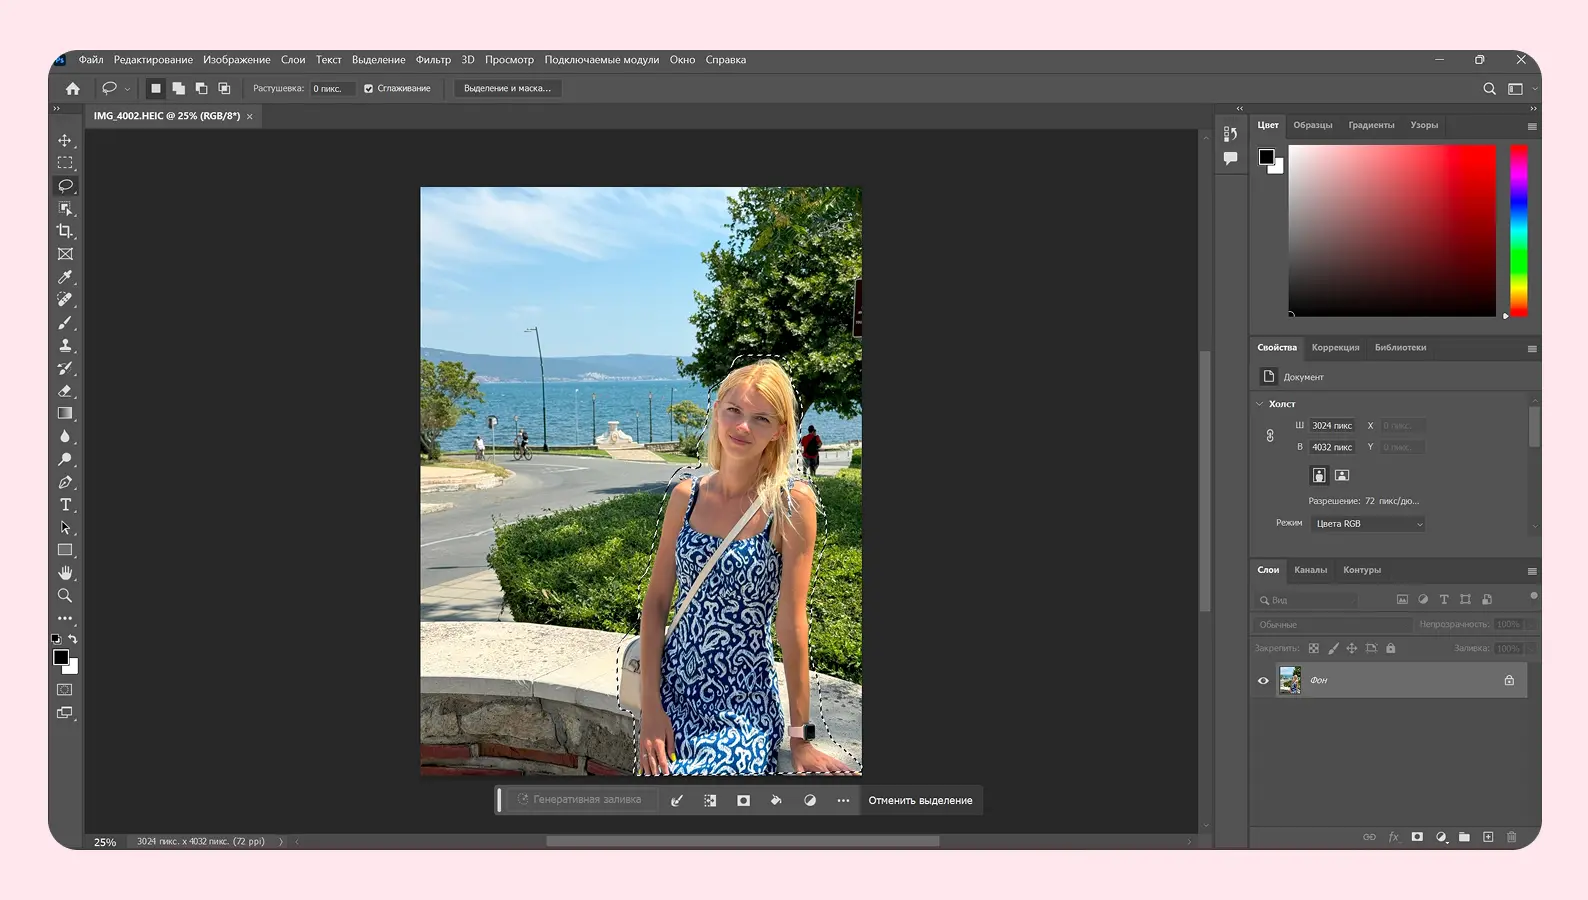Open the Обычные blend mode dropdown
Screen dimensions: 1588x900
click(1332, 624)
